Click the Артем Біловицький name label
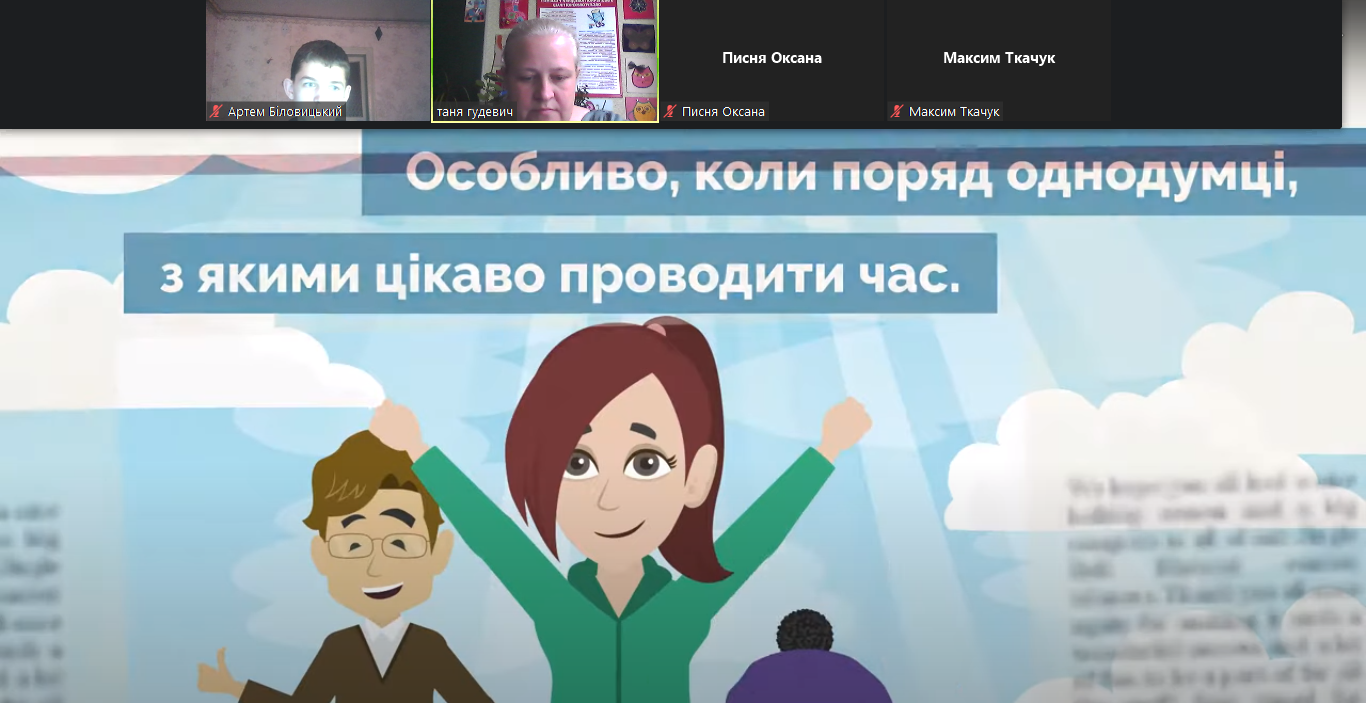 click(x=285, y=112)
